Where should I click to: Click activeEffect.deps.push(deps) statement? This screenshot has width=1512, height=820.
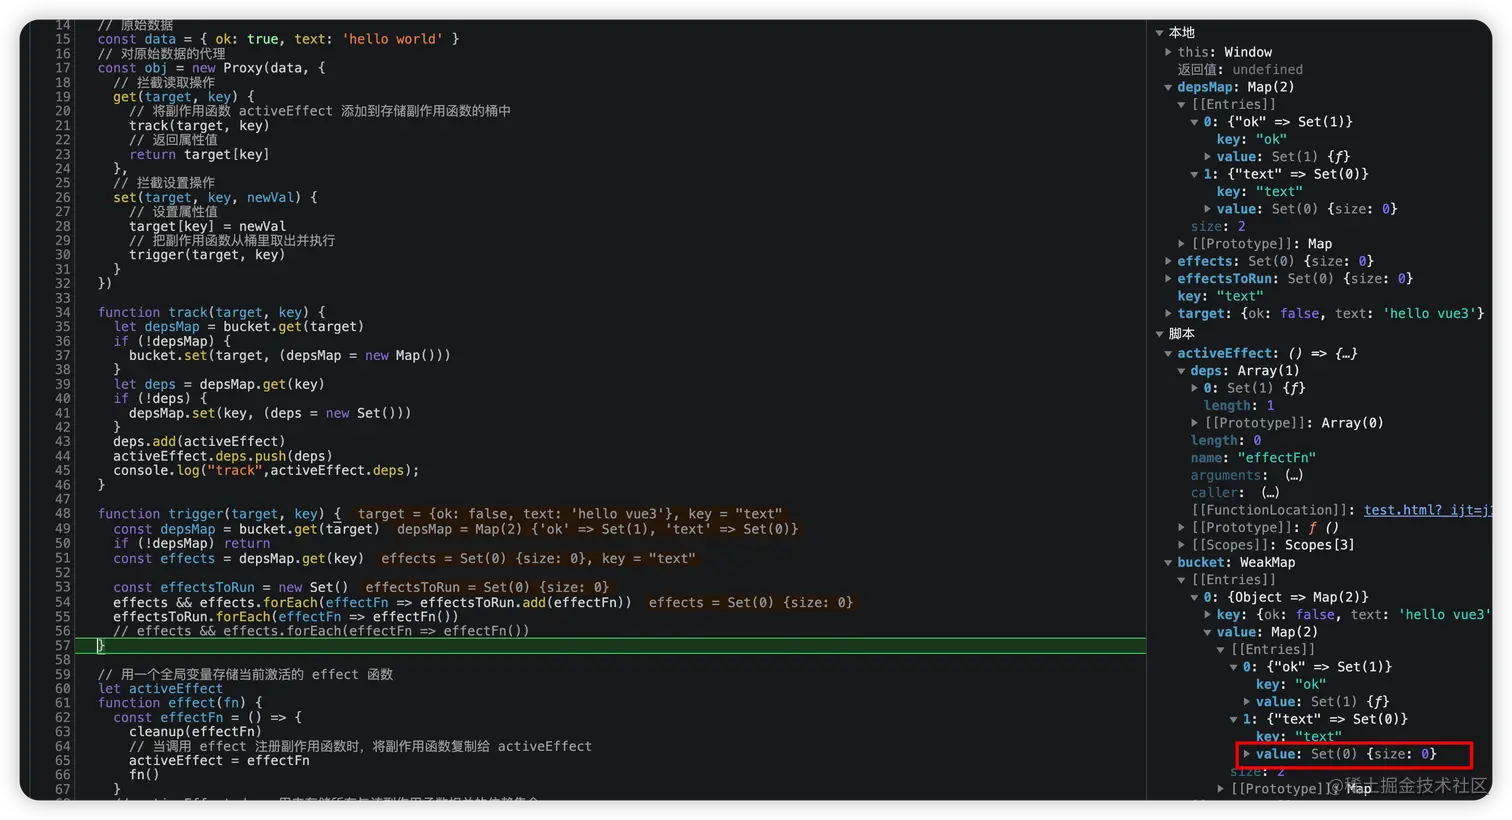(223, 456)
